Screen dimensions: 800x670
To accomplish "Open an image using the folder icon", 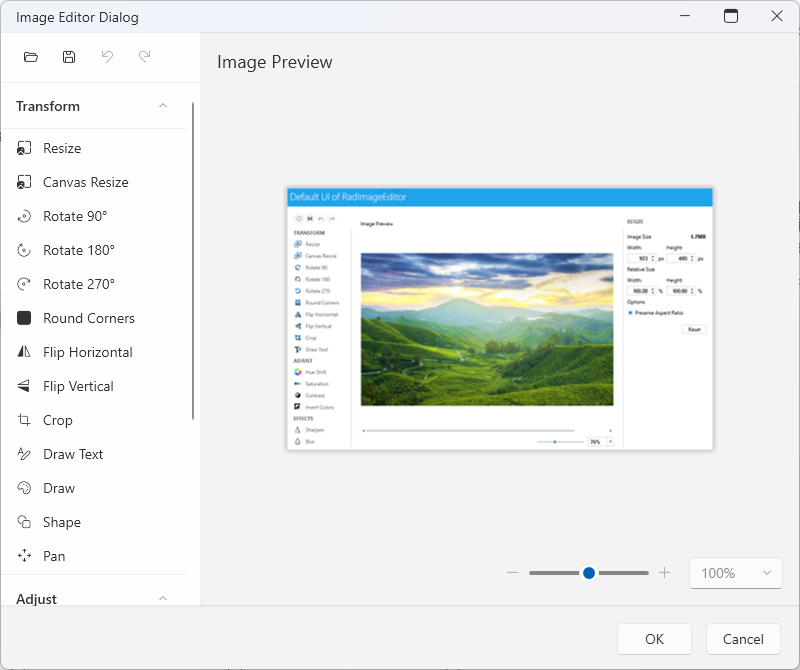I will tap(30, 57).
